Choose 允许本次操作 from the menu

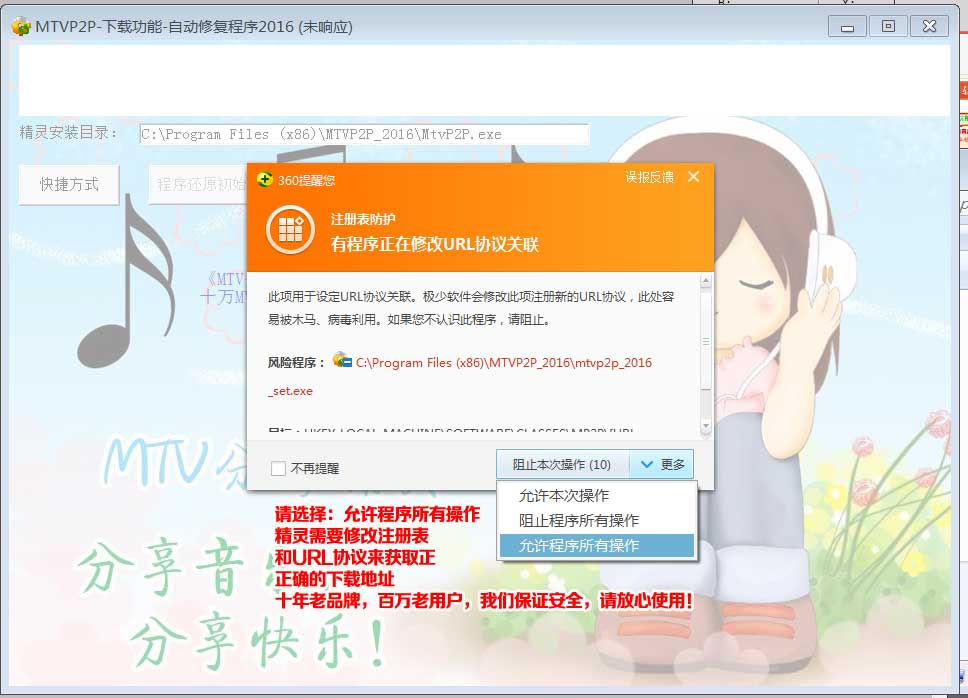click(x=563, y=495)
